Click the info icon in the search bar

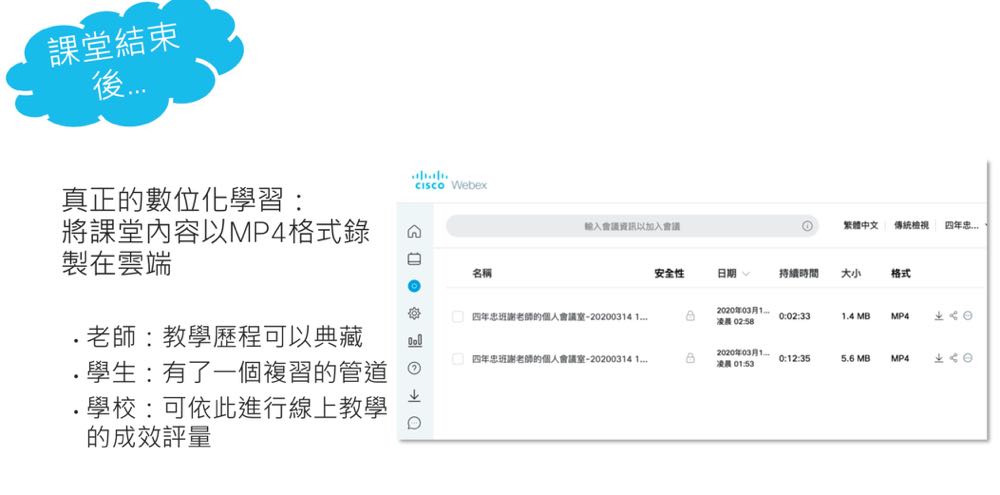pyautogui.click(x=807, y=226)
